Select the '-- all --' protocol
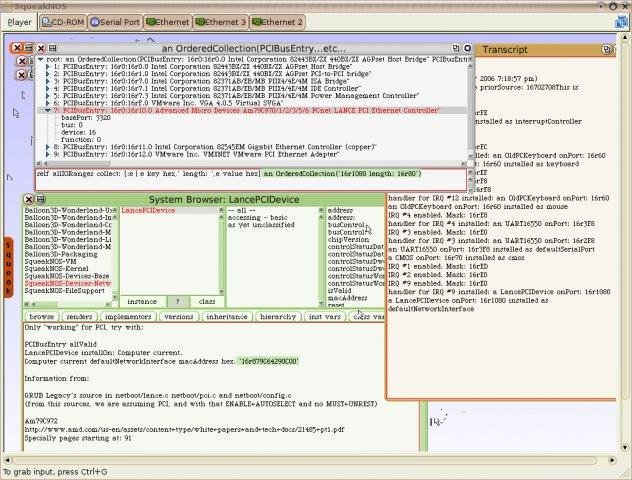Screen dimensions: 632x480 click(241, 210)
